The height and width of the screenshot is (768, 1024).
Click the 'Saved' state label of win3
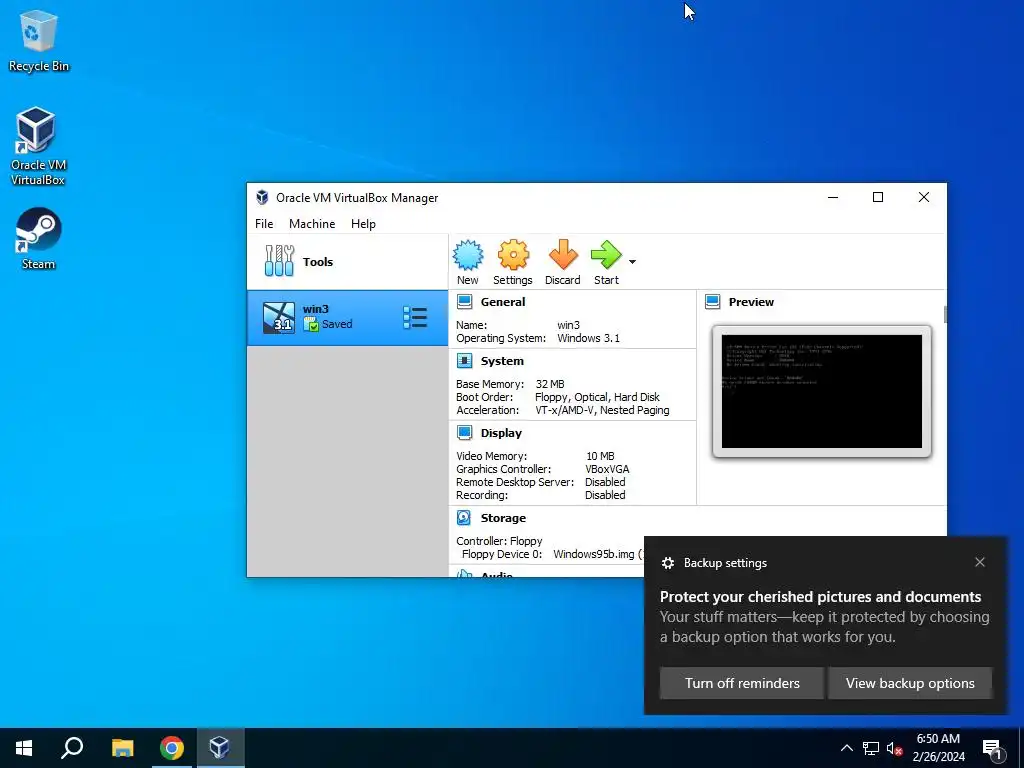click(x=337, y=324)
